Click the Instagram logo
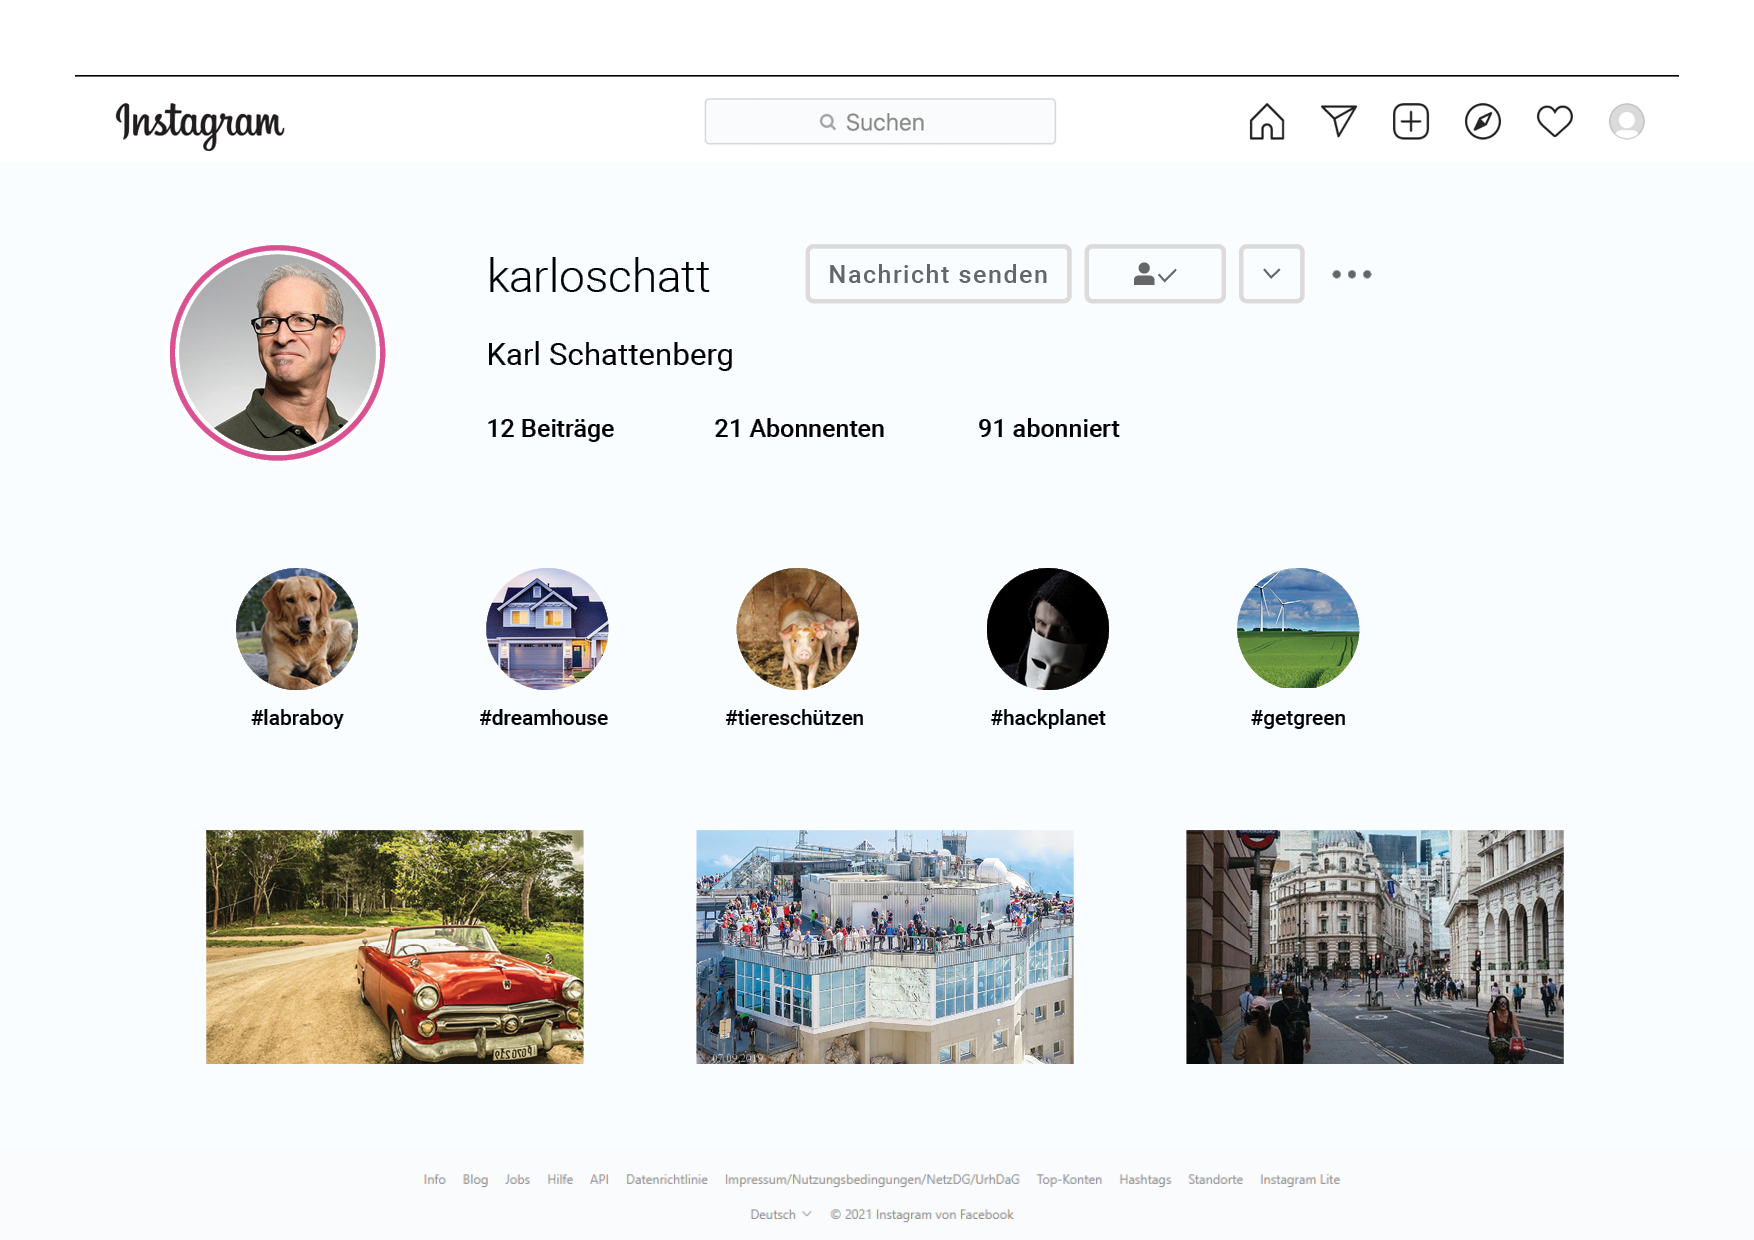Image resolution: width=1754 pixels, height=1240 pixels. pos(200,123)
